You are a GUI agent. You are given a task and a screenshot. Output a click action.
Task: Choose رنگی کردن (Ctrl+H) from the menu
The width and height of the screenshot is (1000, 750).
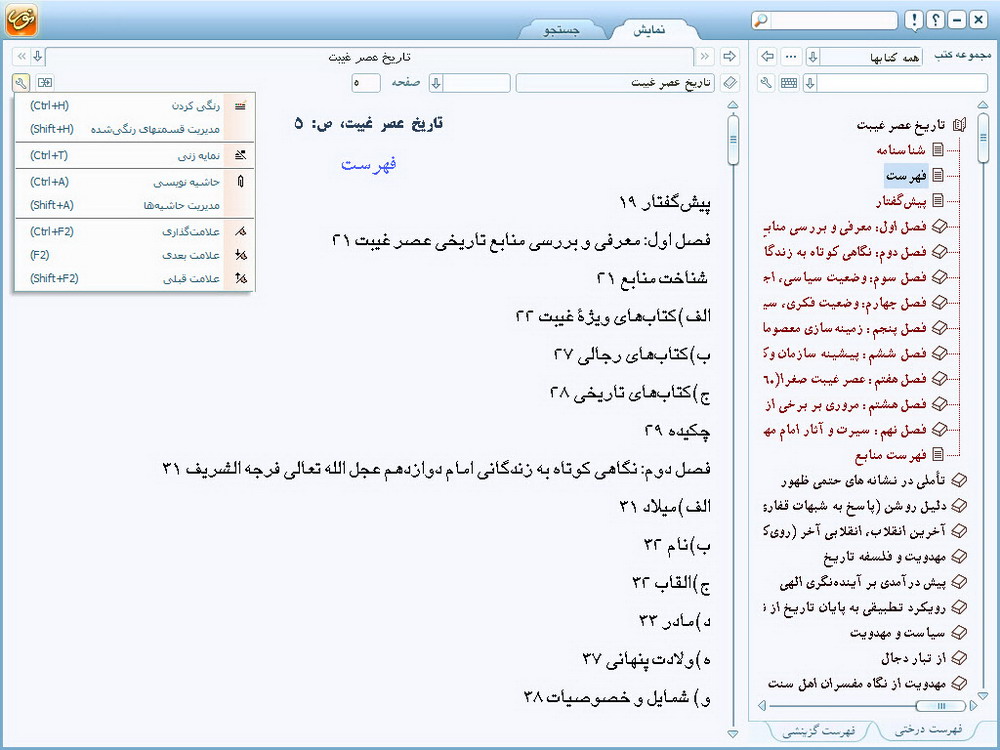[134, 106]
